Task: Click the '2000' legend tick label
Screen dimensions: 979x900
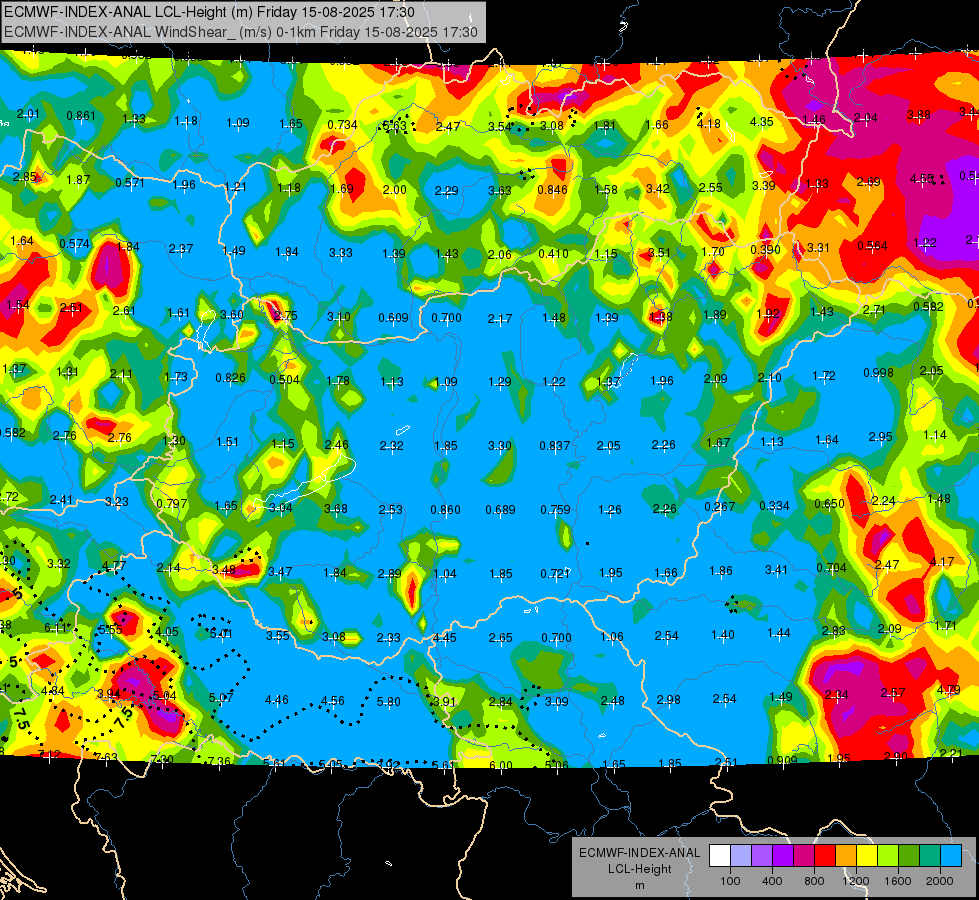Action: (x=940, y=881)
